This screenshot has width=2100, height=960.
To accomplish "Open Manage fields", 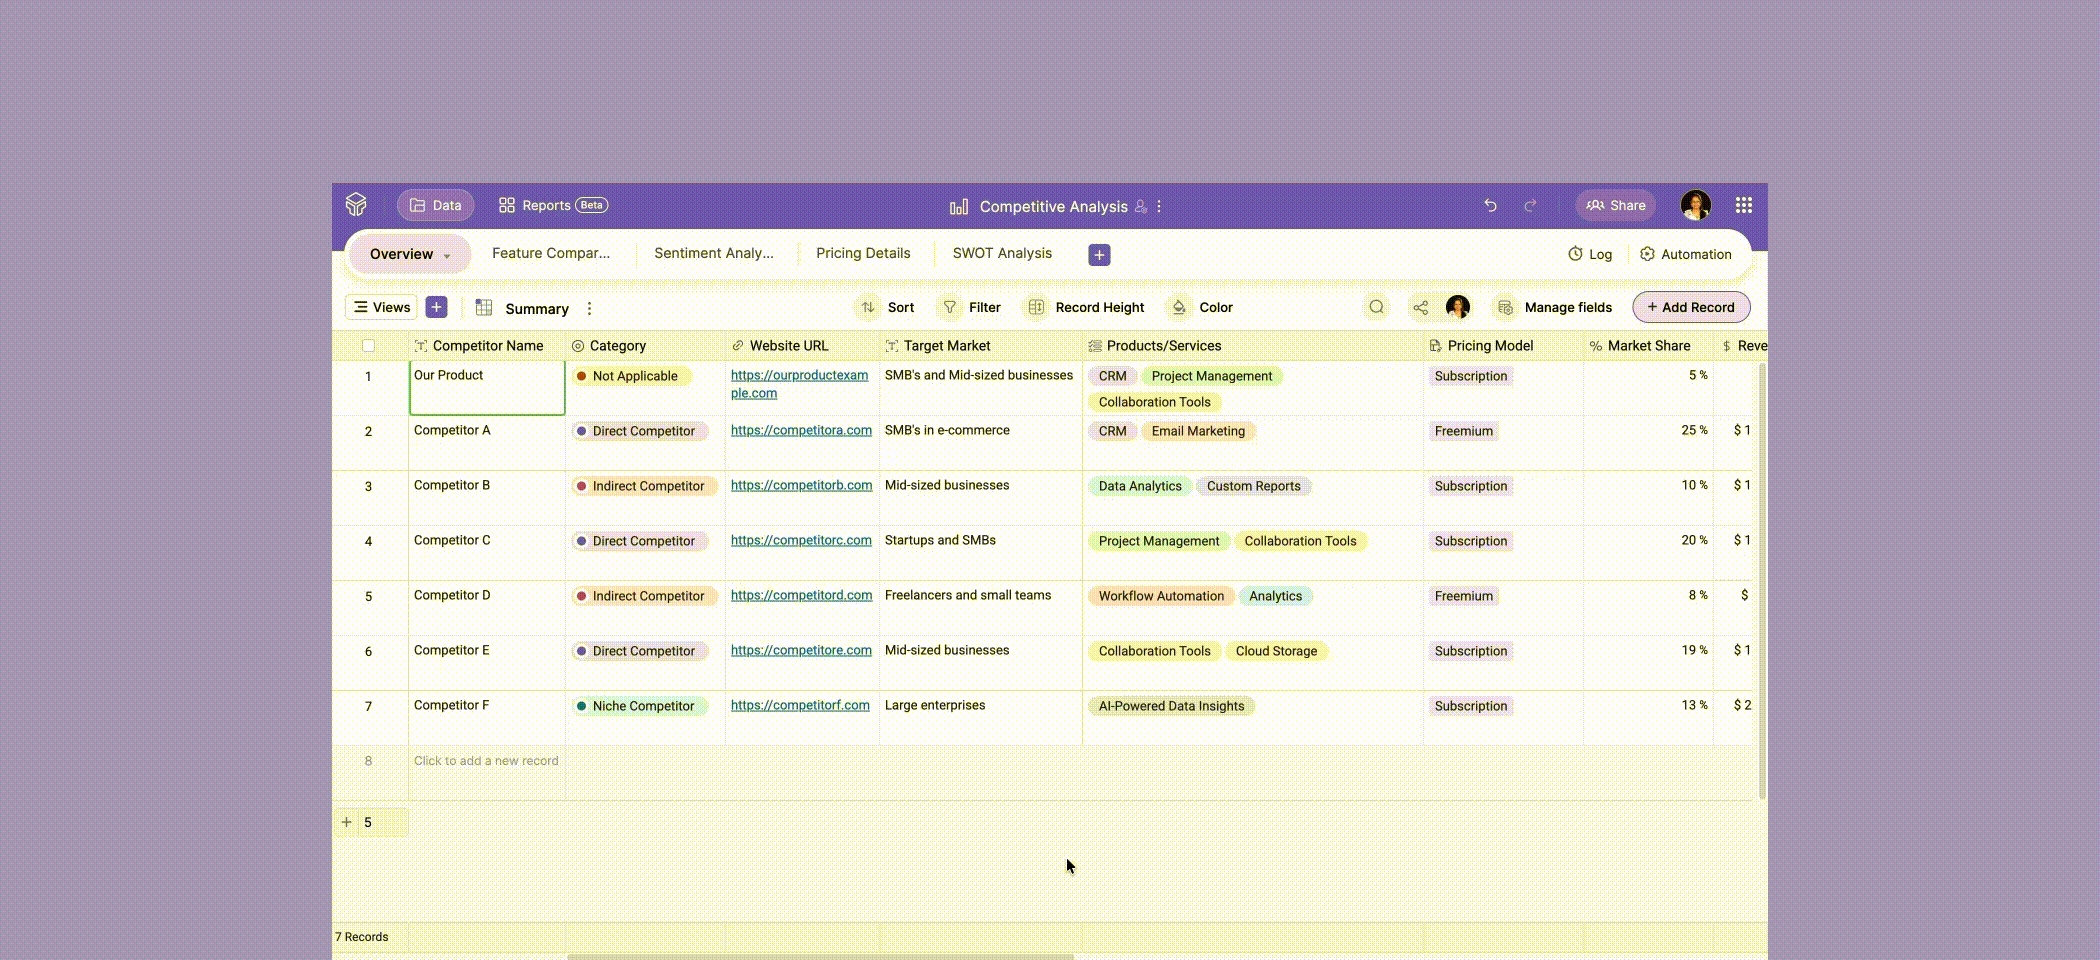I will (x=1553, y=307).
